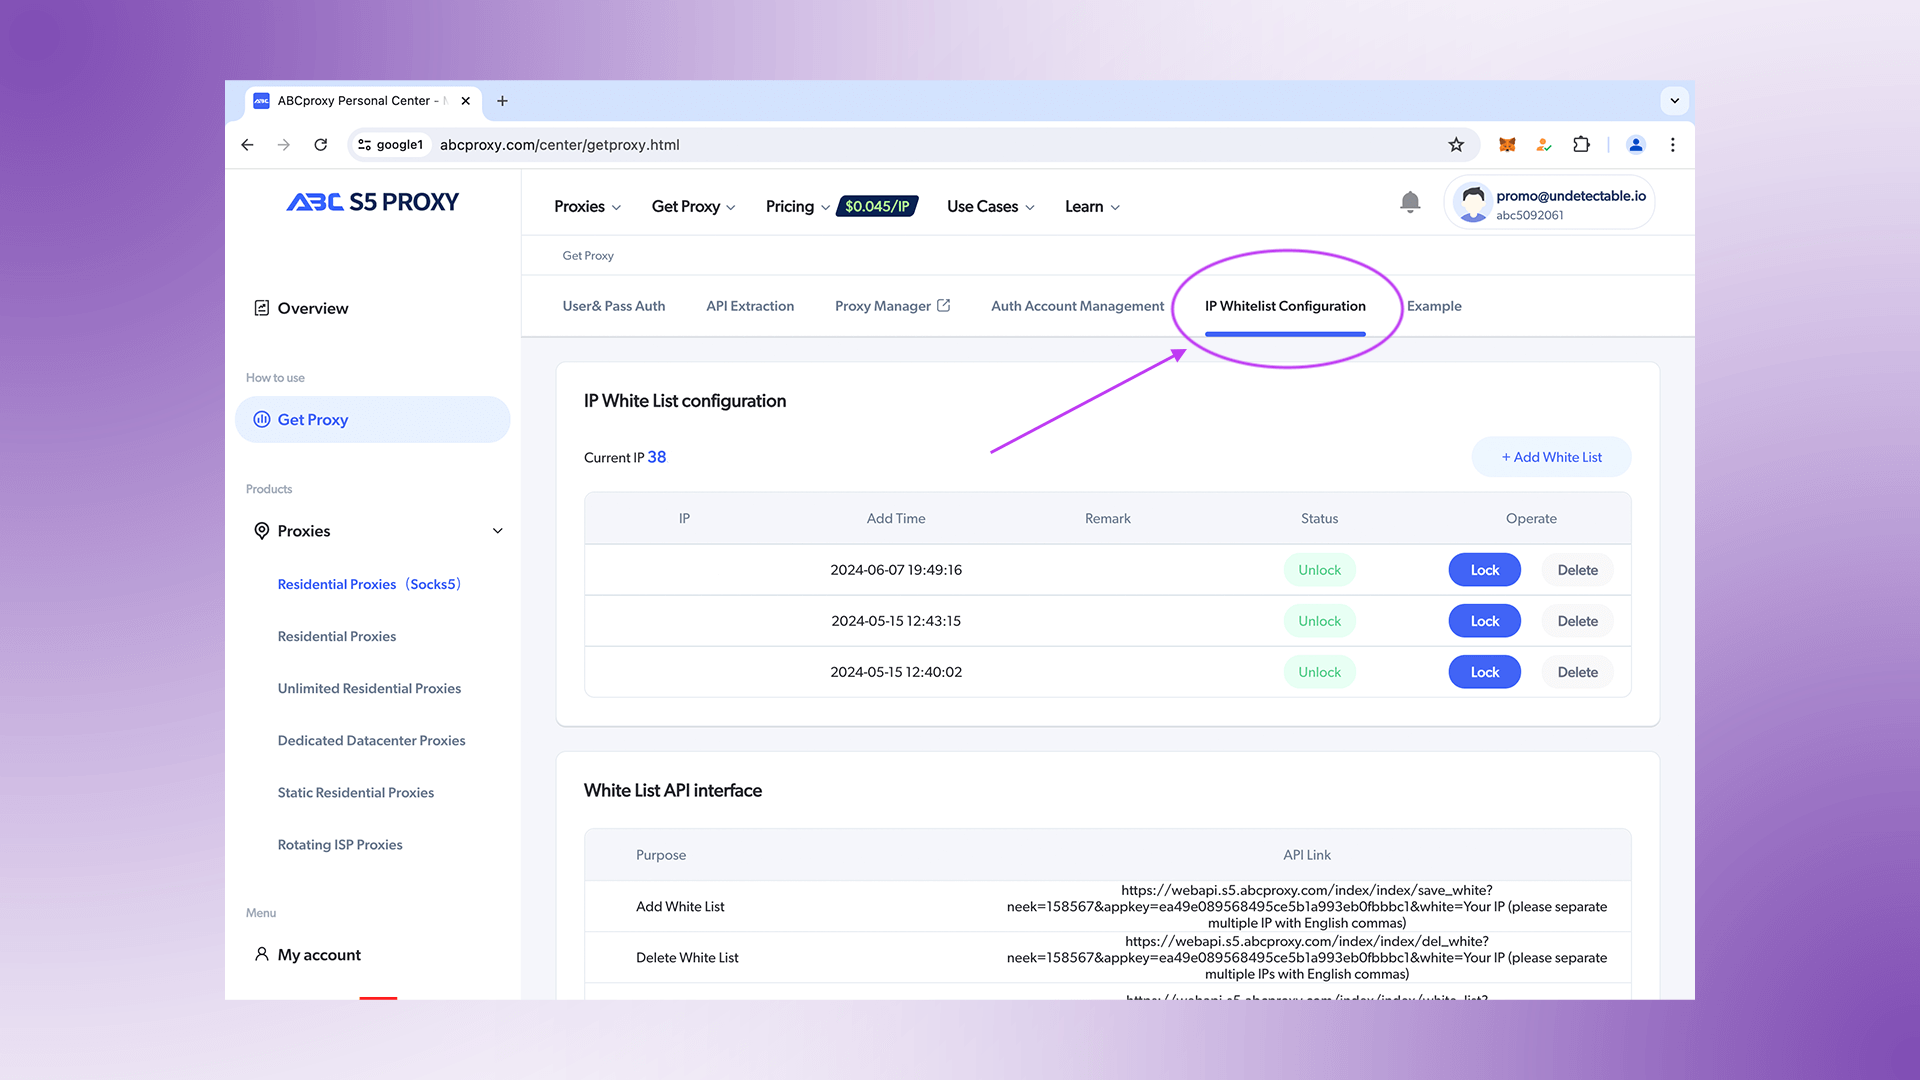Bookmark this page with the star icon
Image resolution: width=1920 pixels, height=1080 pixels.
(x=1456, y=145)
